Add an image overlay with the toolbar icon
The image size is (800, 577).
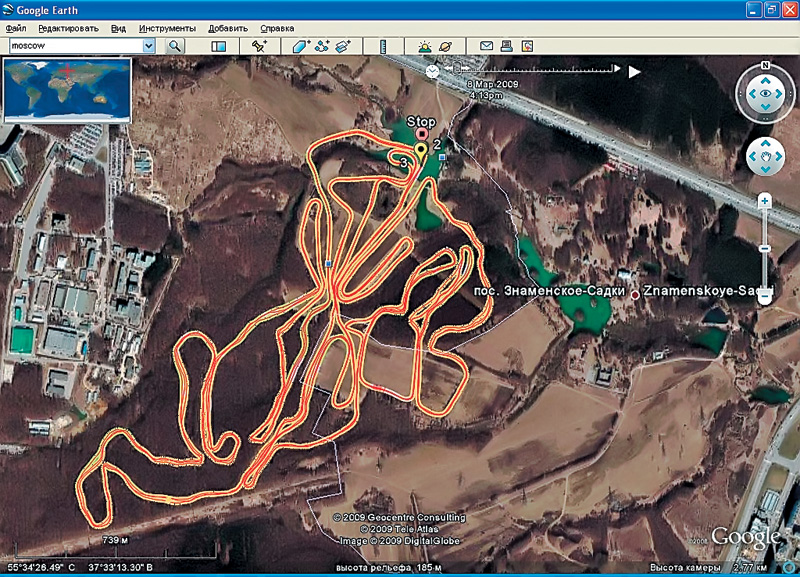343,46
